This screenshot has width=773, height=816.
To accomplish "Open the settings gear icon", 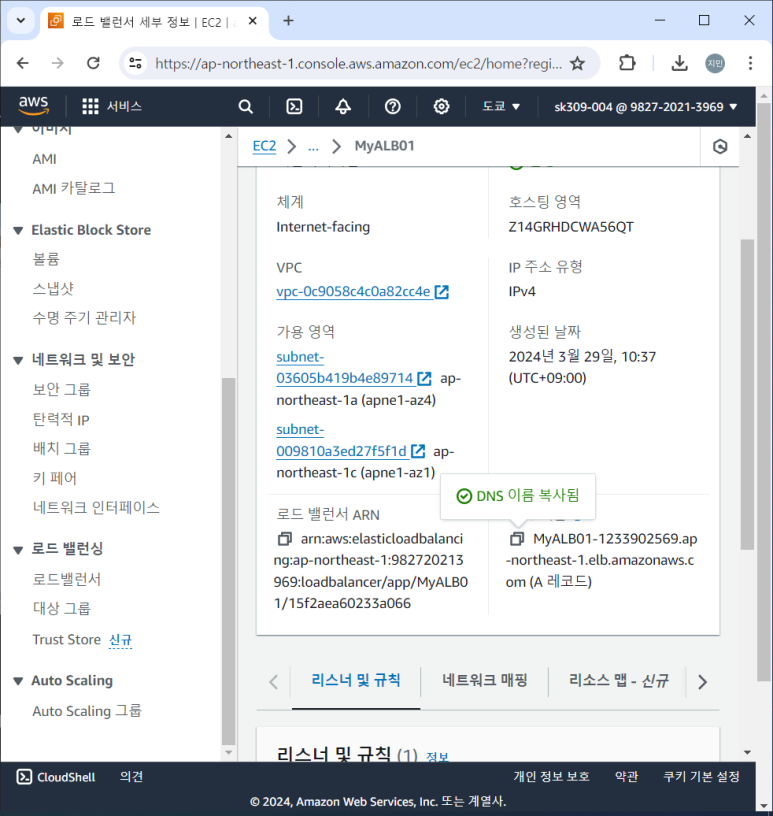I will tap(441, 107).
